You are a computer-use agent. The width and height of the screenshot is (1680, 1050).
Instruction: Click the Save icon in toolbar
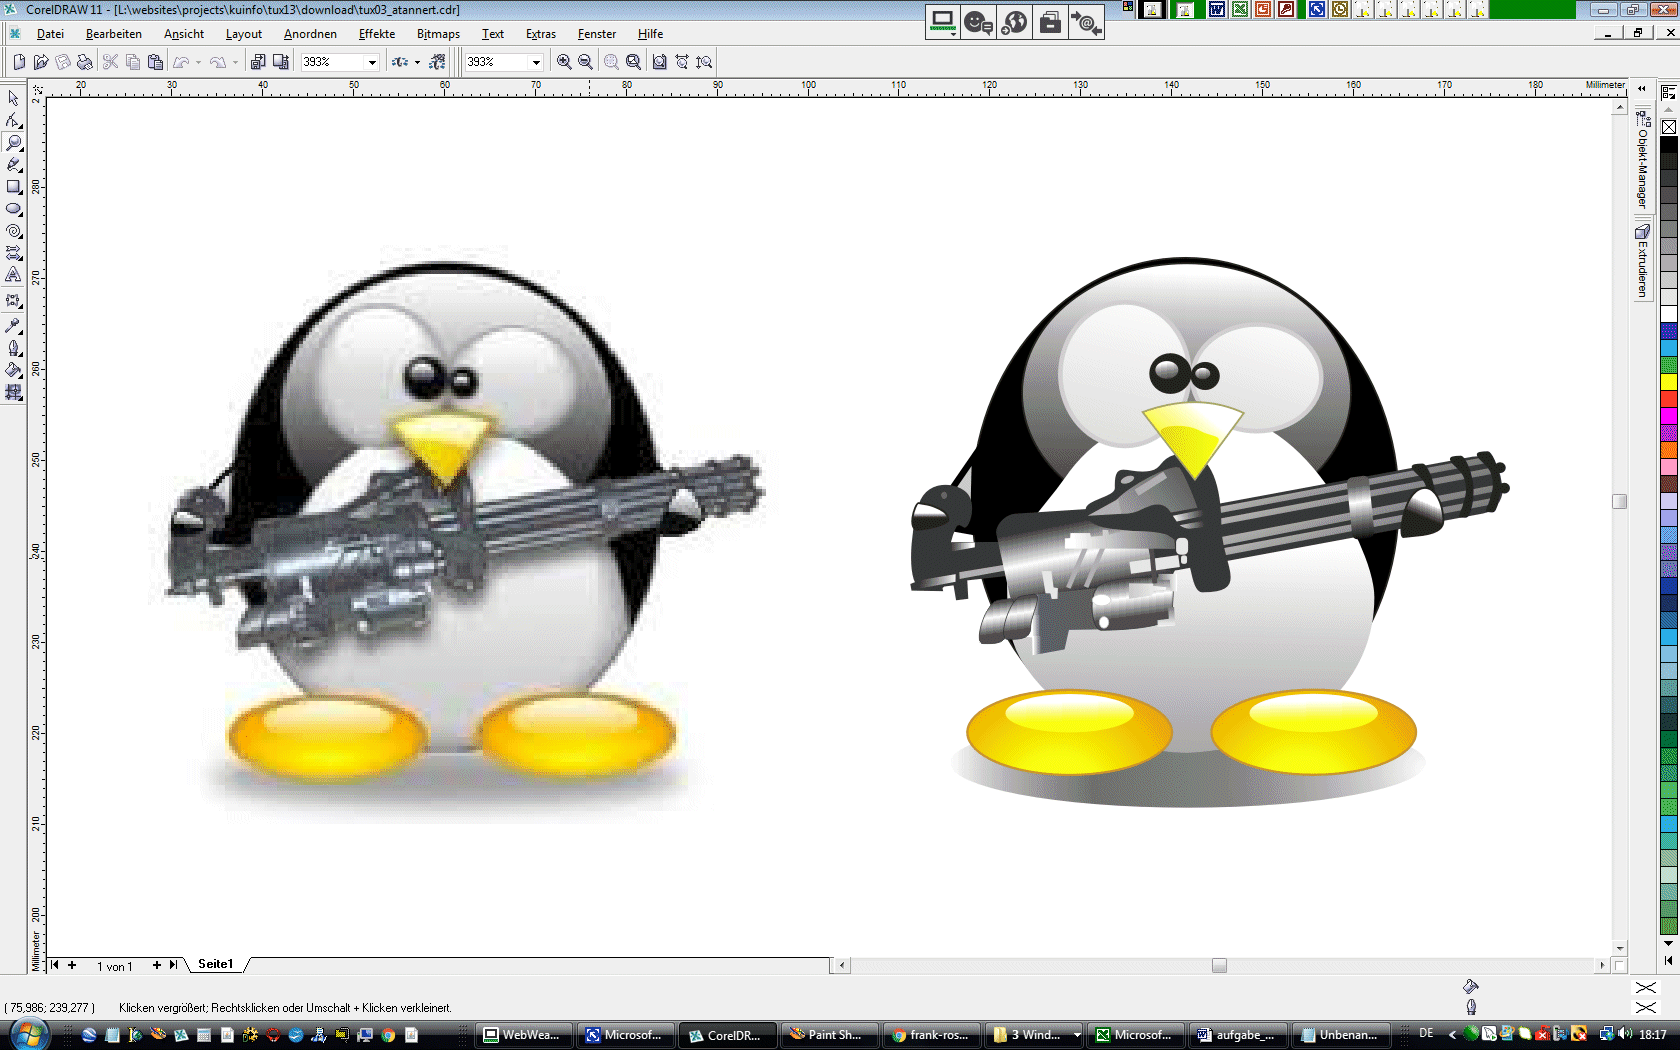point(63,62)
